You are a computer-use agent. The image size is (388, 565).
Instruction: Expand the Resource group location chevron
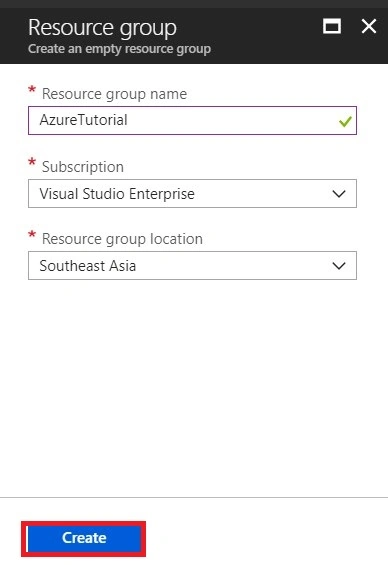pyautogui.click(x=339, y=266)
